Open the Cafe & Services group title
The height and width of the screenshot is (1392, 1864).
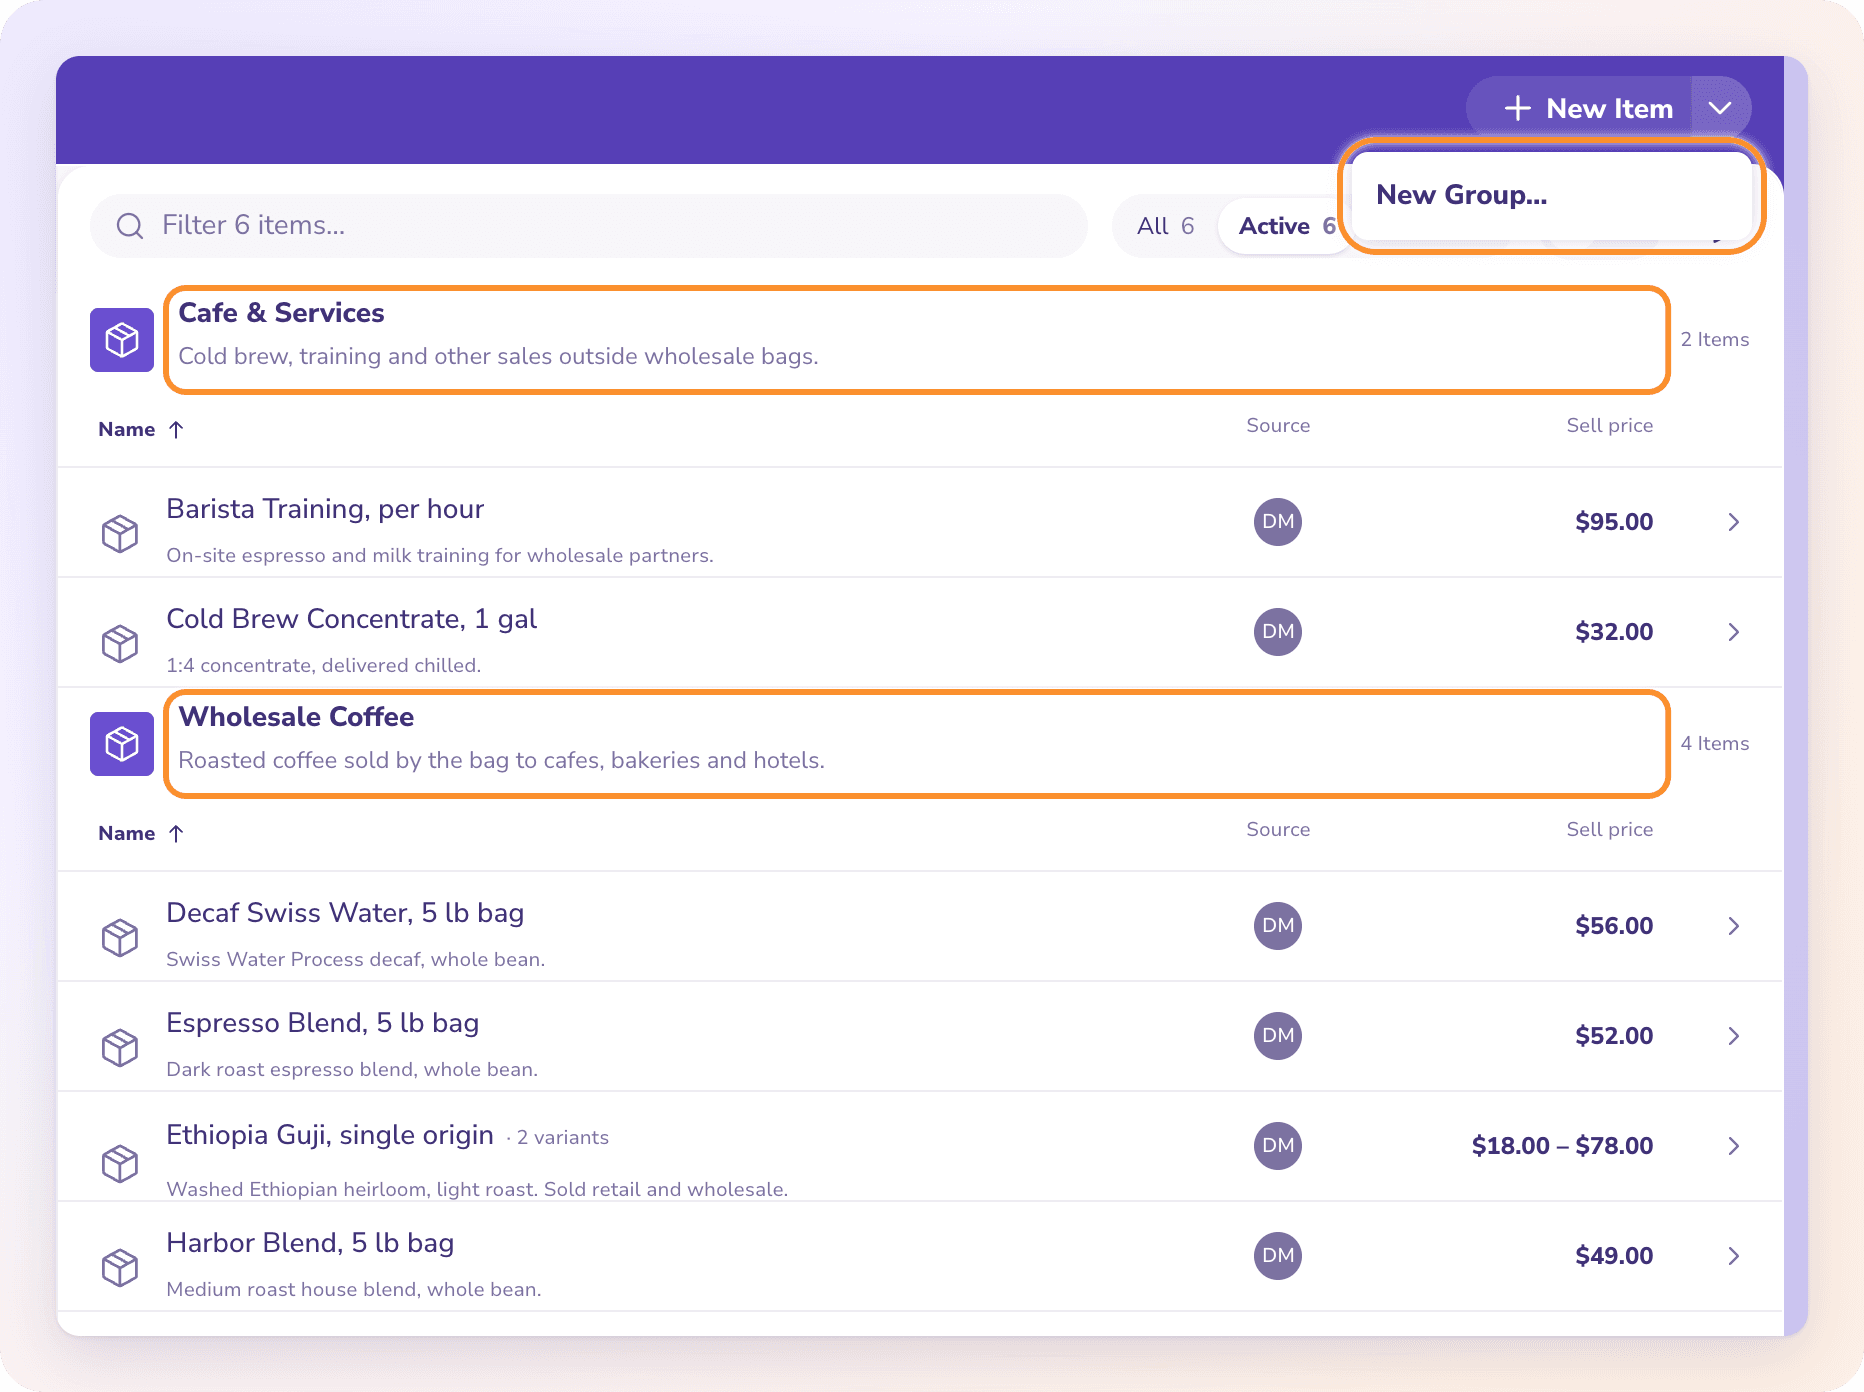(281, 313)
